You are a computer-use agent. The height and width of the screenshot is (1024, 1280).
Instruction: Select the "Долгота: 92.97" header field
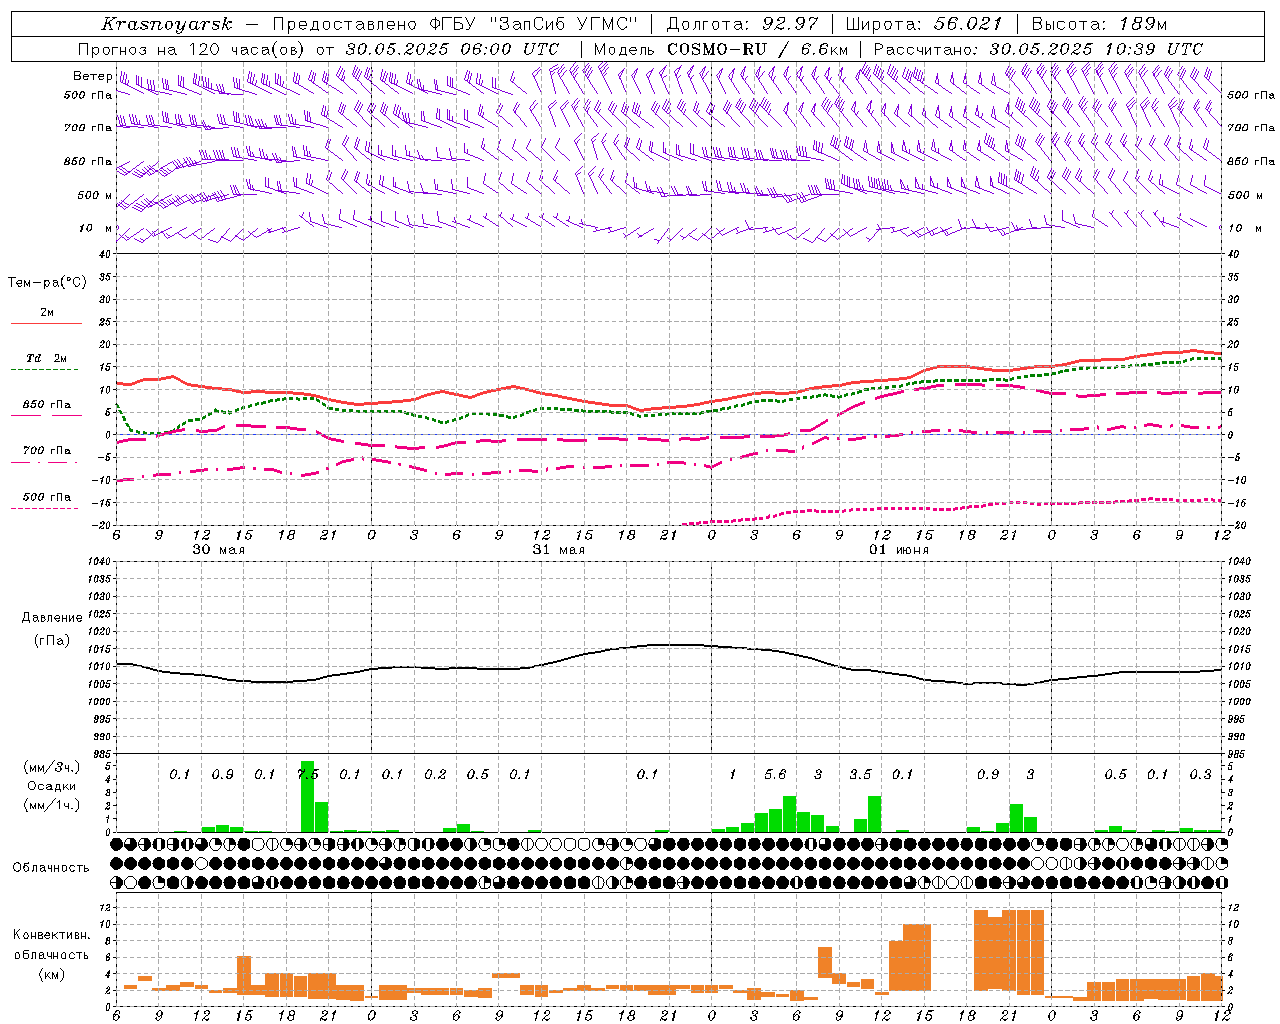point(742,24)
